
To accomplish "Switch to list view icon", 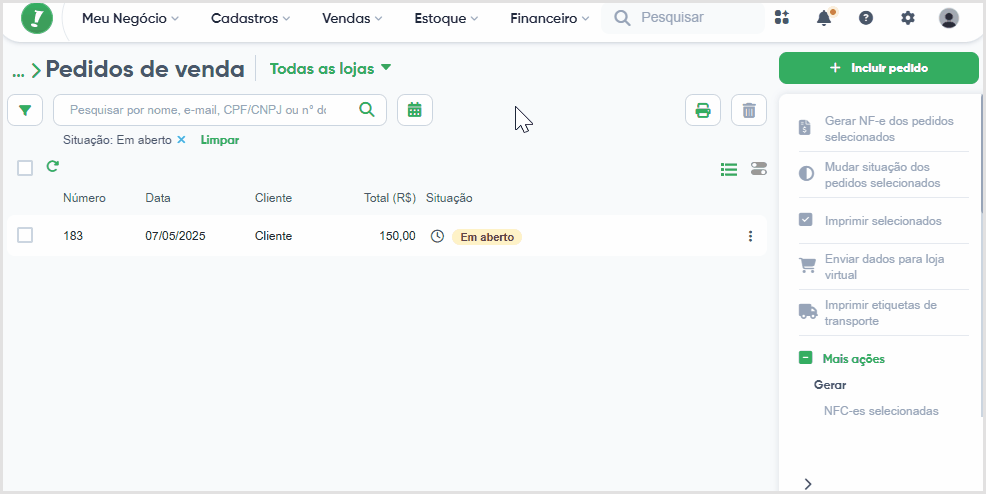I will [x=729, y=169].
